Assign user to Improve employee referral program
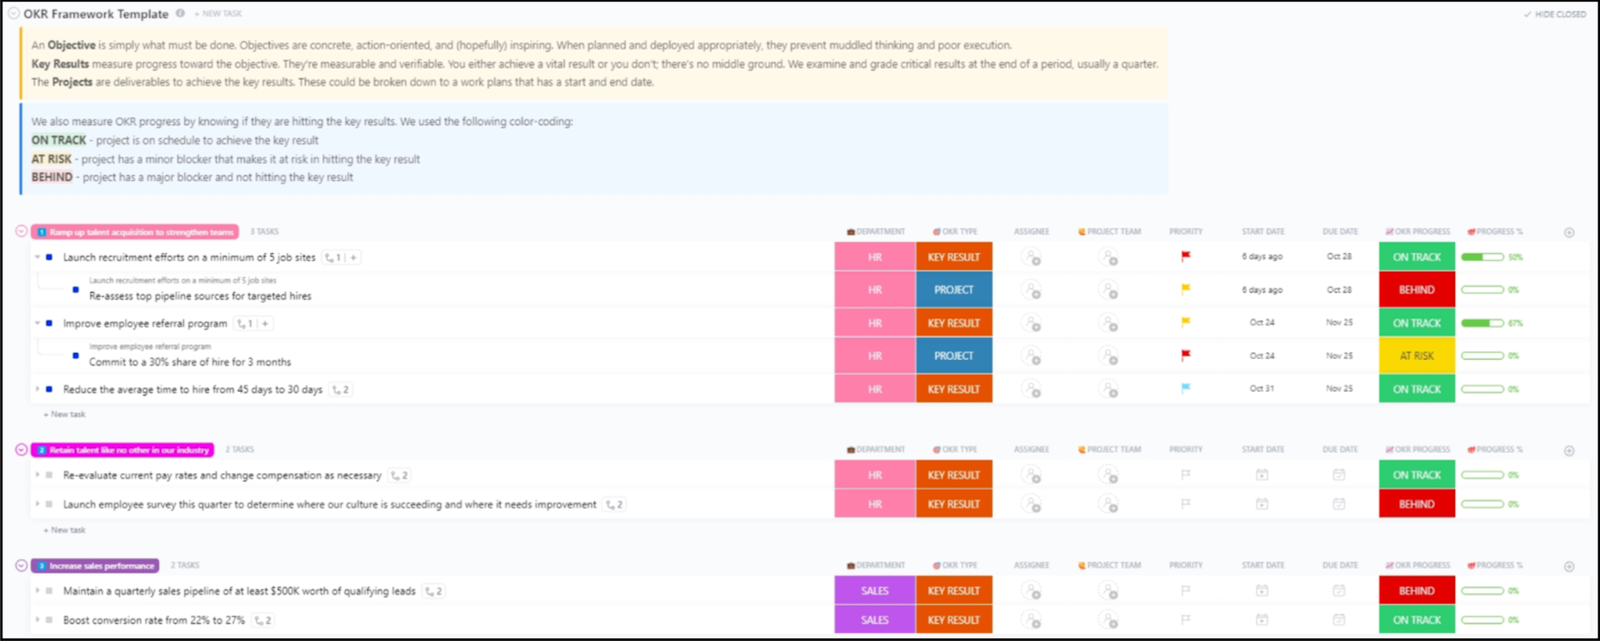The image size is (1600, 641). pyautogui.click(x=1032, y=323)
